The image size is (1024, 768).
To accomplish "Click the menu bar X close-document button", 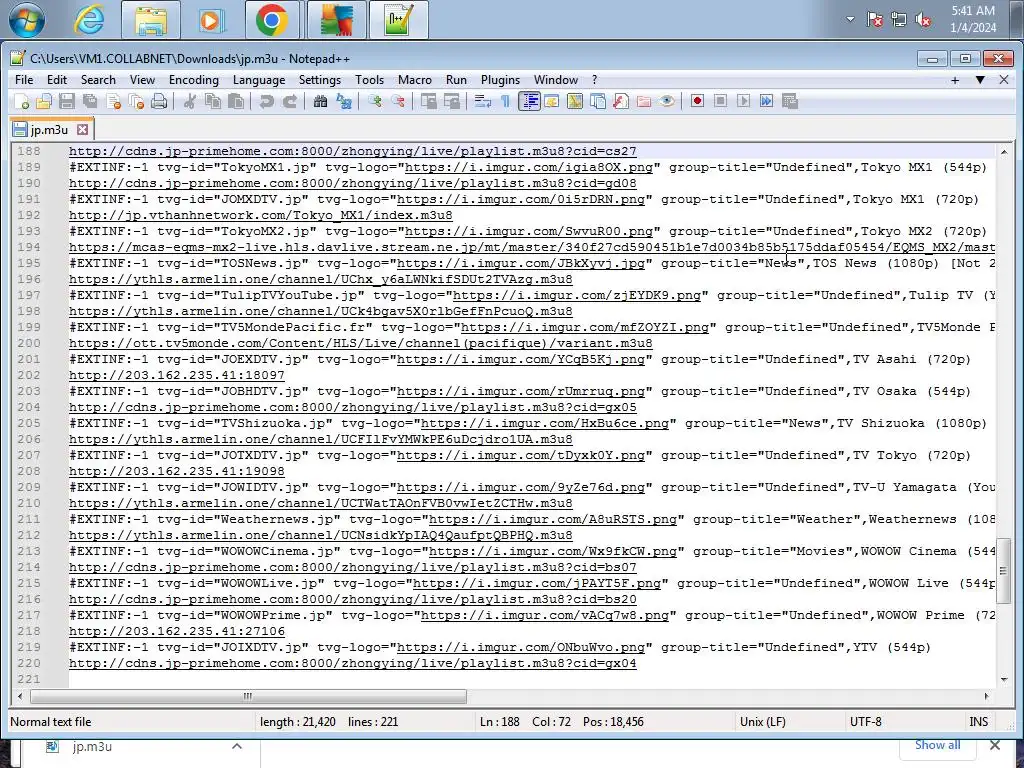I will (x=1004, y=80).
